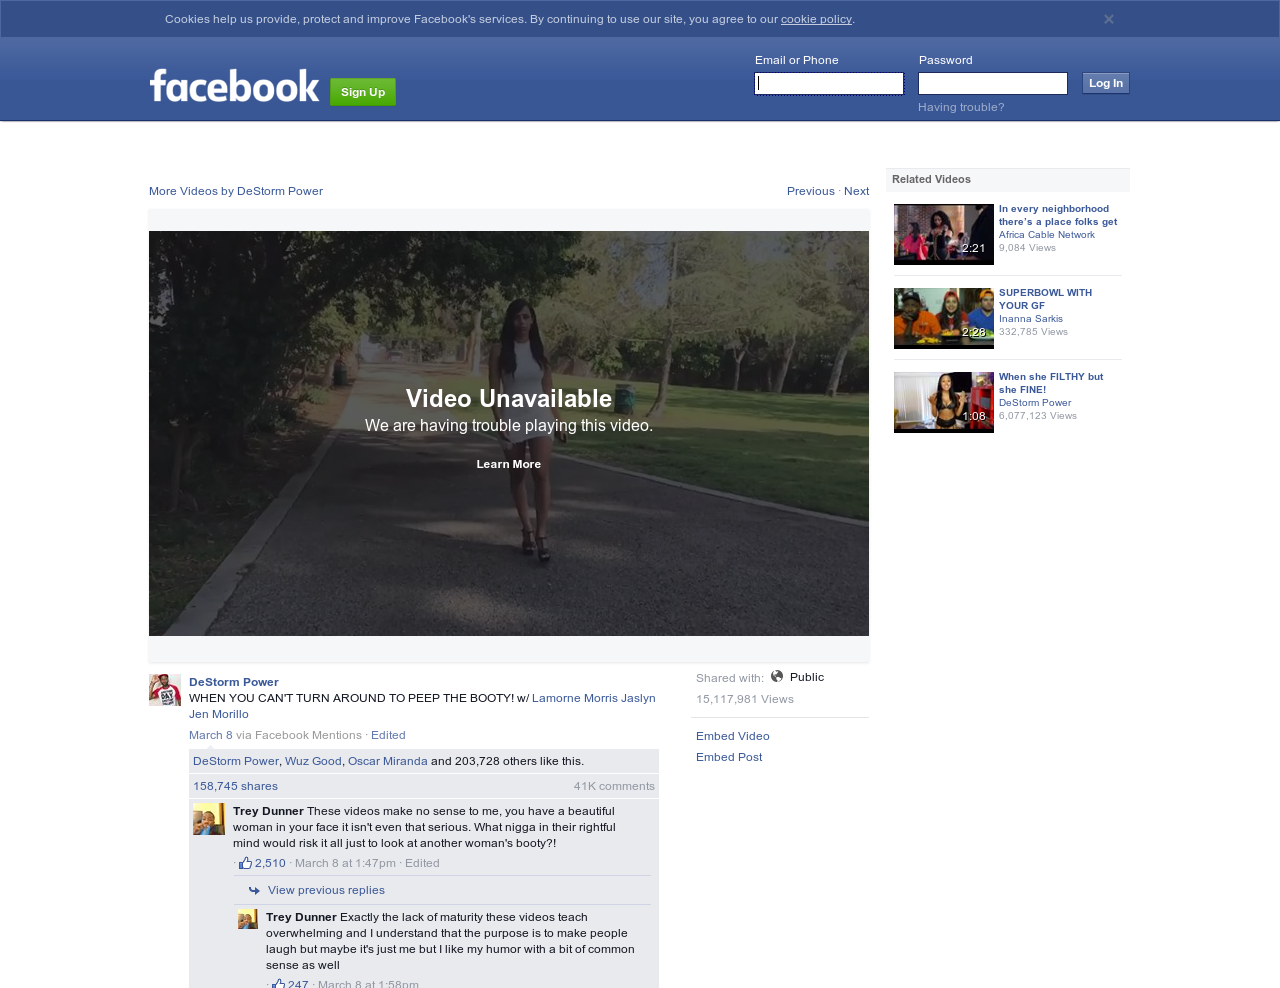Open the Having trouble? link
Screen dimensions: 1280x988
[x=961, y=107]
